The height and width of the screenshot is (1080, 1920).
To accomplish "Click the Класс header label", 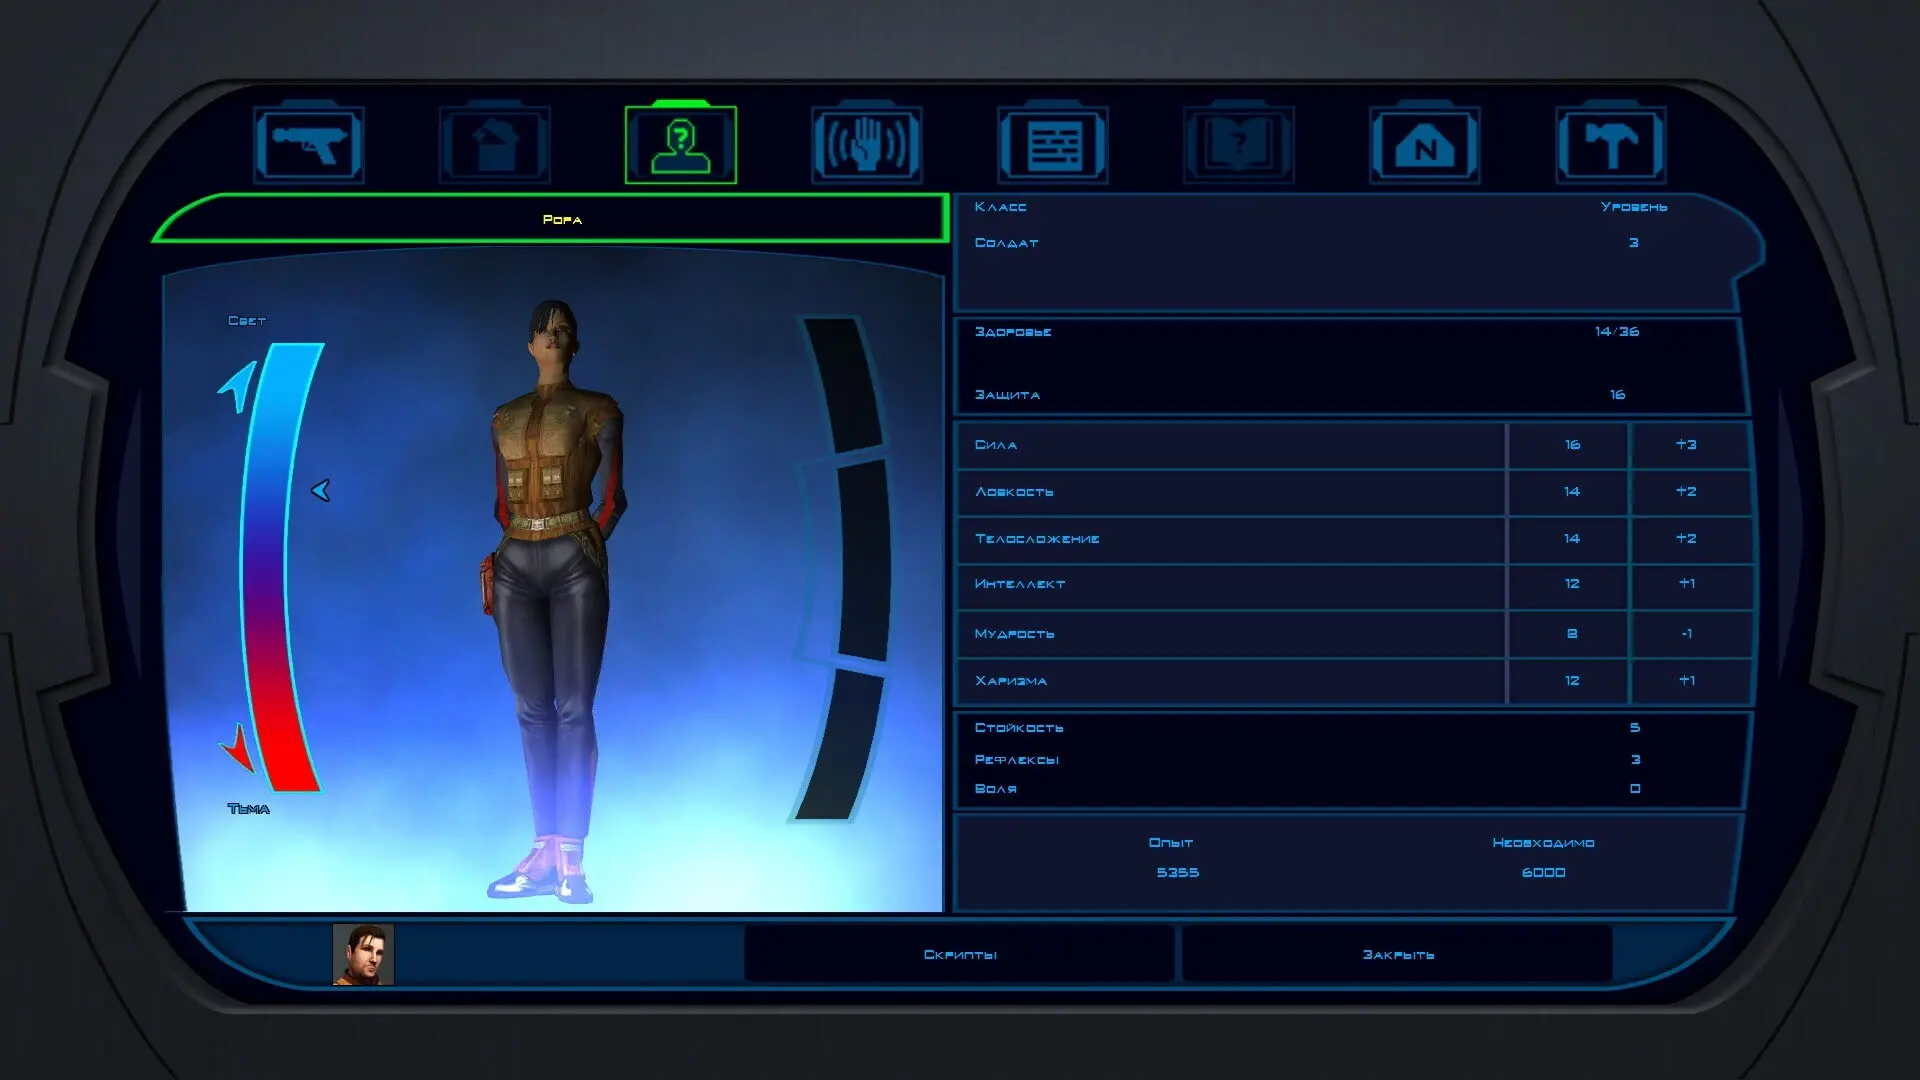I will [1000, 207].
